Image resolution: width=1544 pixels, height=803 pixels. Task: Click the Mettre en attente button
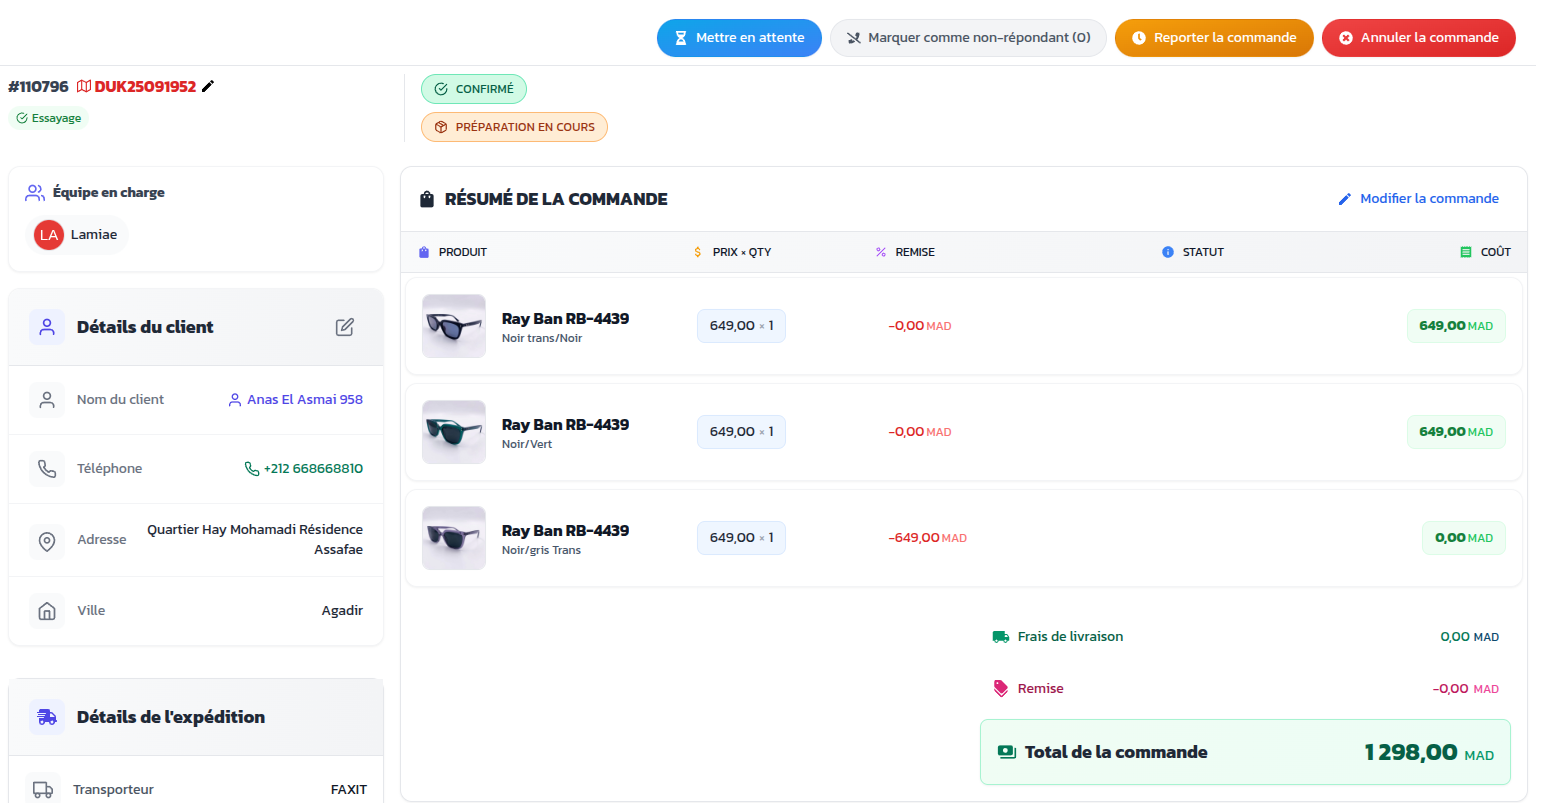coord(739,38)
